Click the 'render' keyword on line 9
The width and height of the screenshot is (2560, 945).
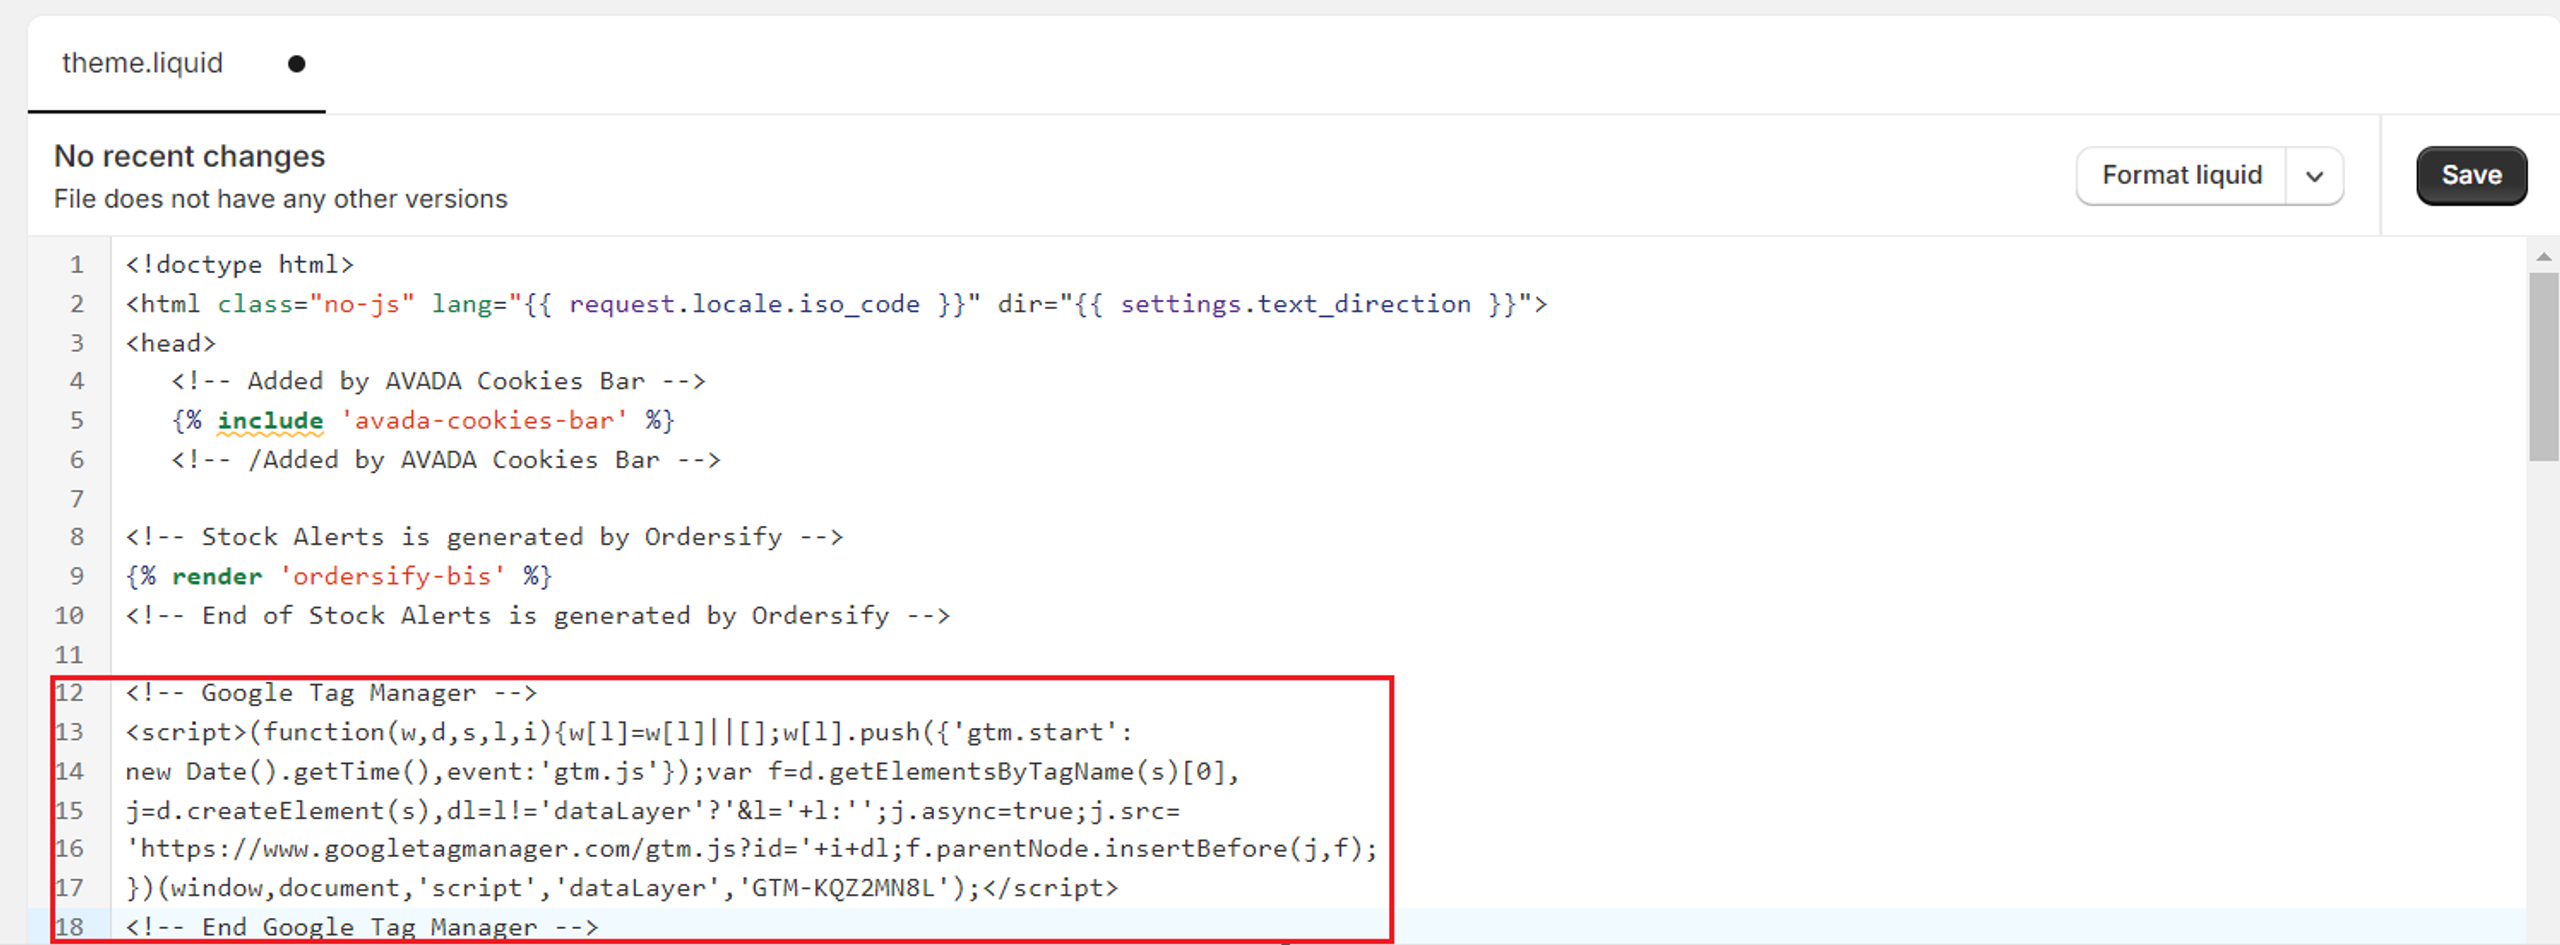click(x=216, y=577)
